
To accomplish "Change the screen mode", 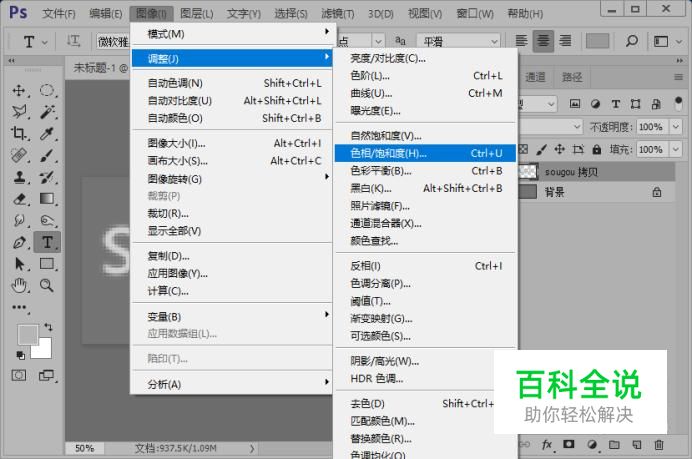I will click(46, 376).
